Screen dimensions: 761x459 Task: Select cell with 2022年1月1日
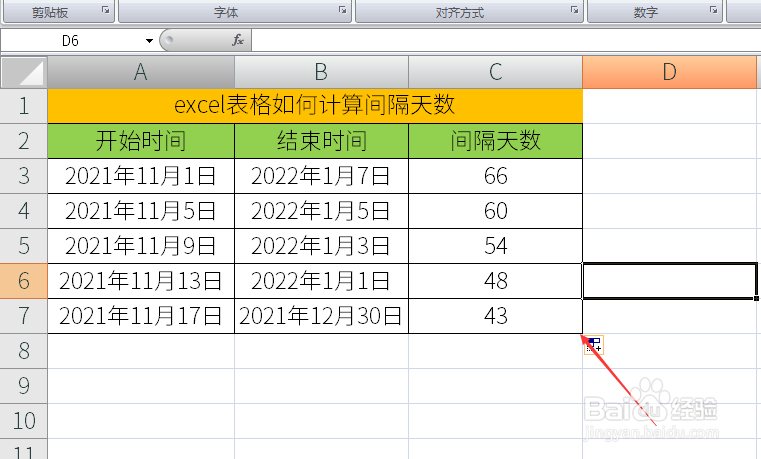click(321, 281)
